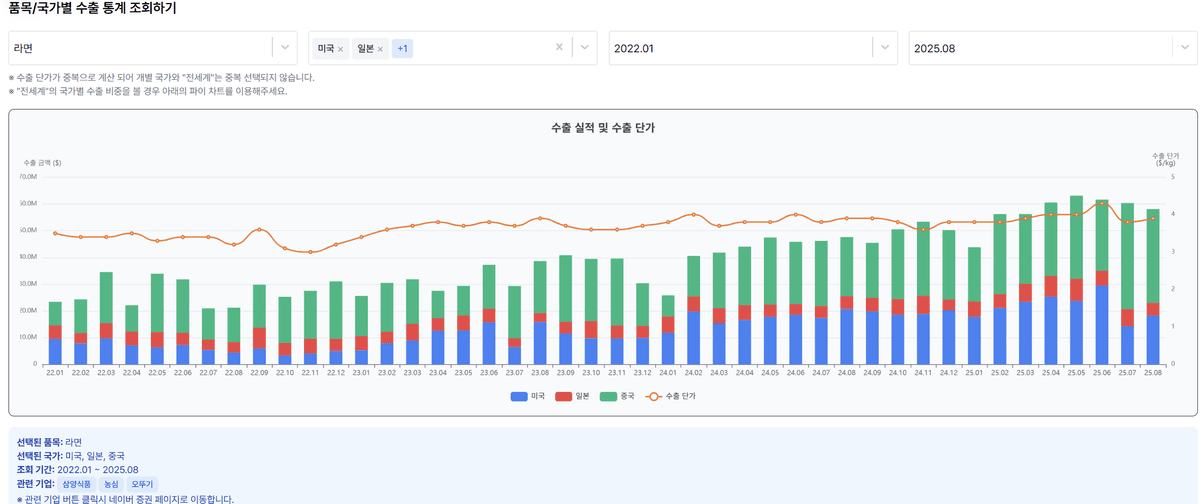Clear all selected countries with the X icon
Screen dimensions: 1200x504
coord(559,47)
